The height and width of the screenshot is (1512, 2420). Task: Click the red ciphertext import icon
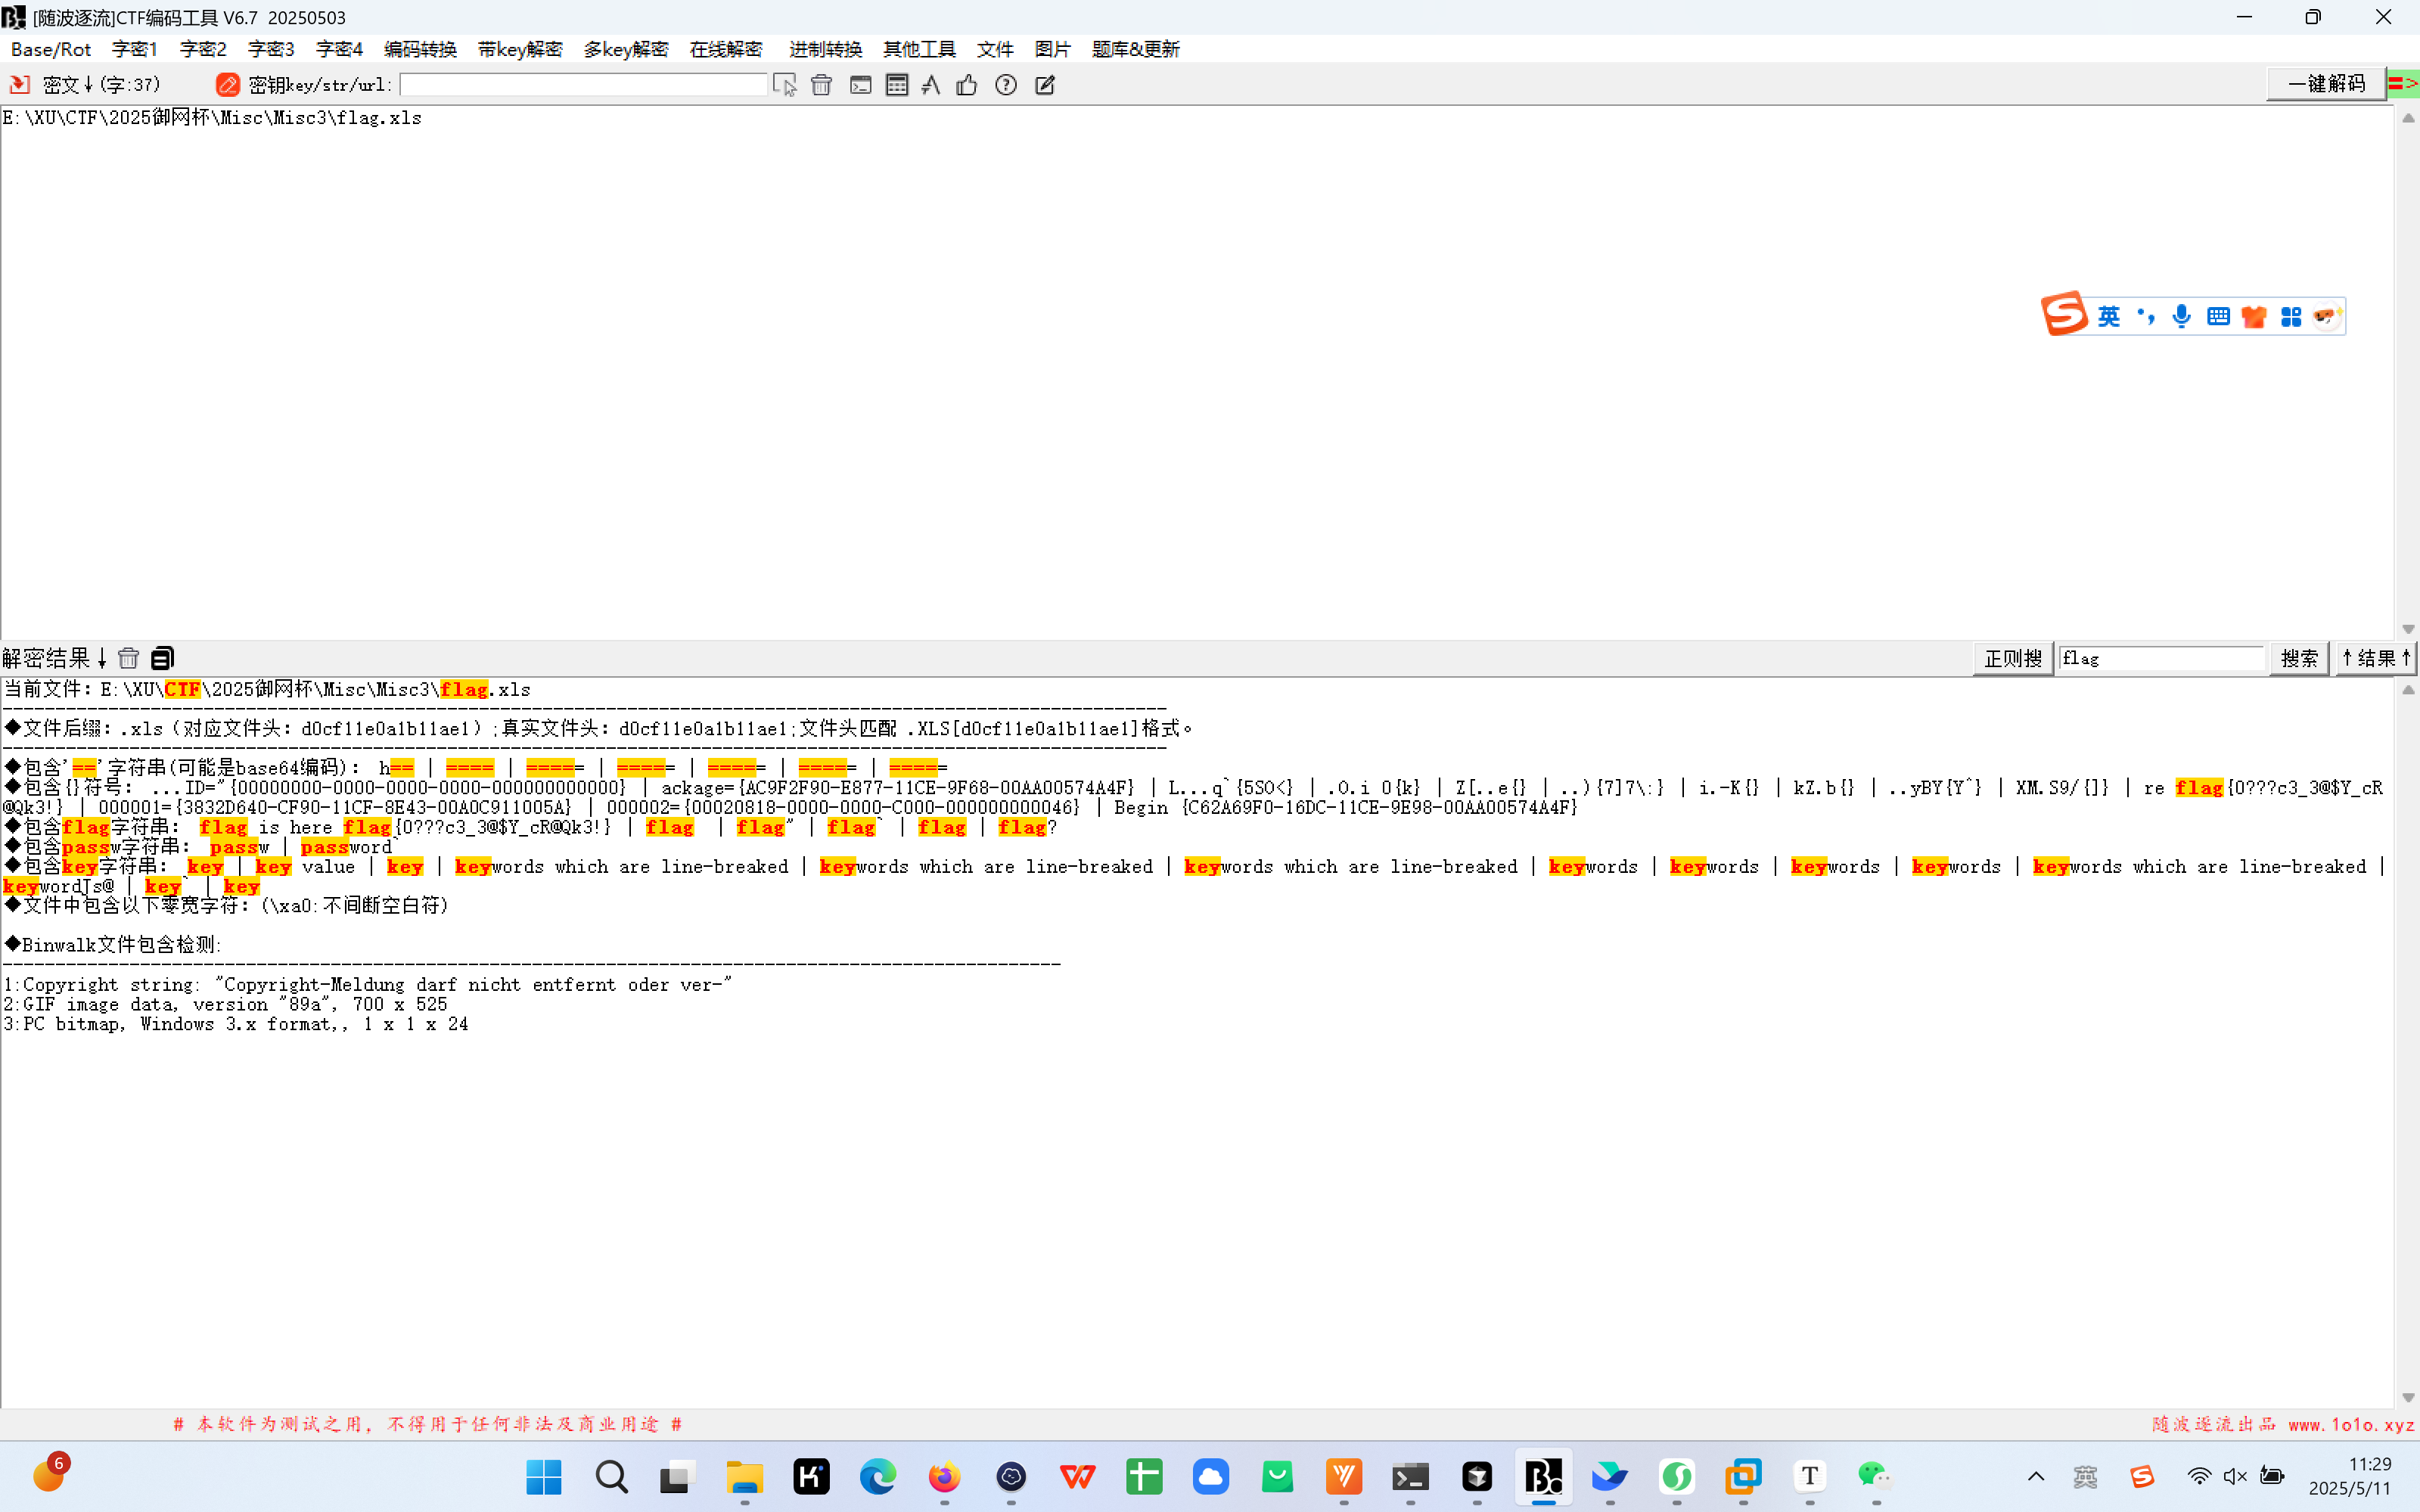[19, 85]
